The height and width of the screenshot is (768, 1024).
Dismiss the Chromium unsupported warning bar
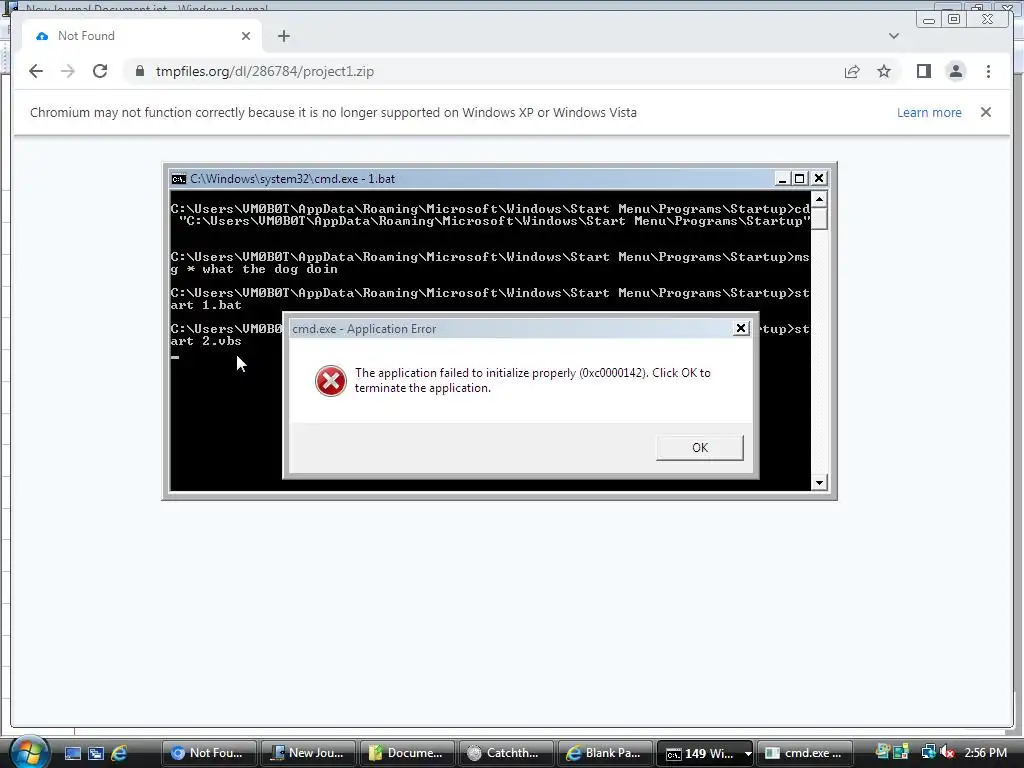(986, 112)
